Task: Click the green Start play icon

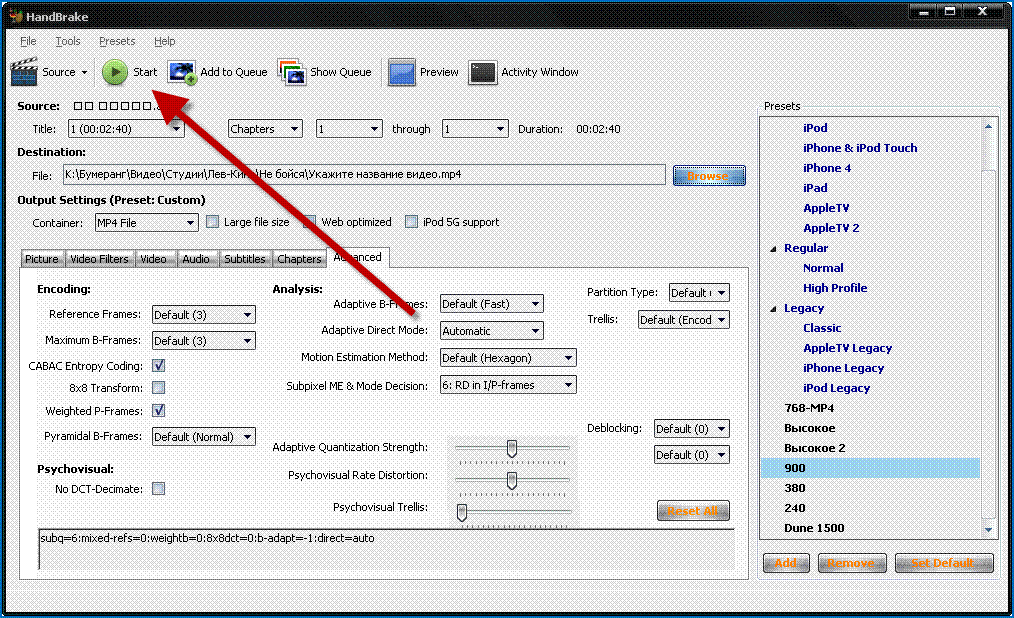Action: (114, 72)
